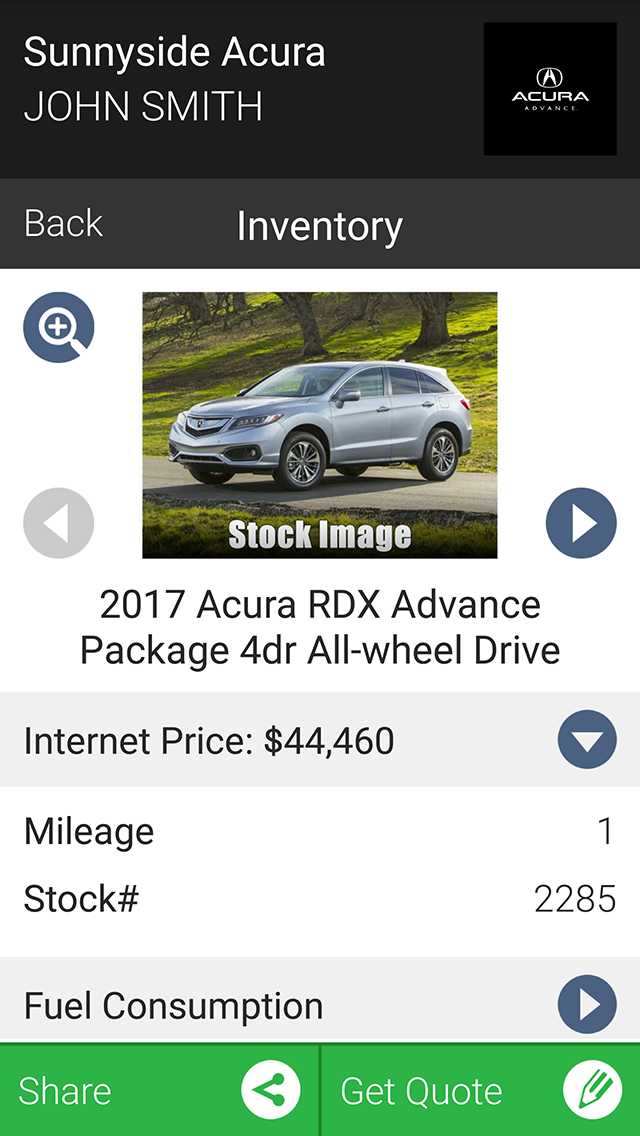Tap the Inventory header title
Image resolution: width=640 pixels, height=1136 pixels.
click(x=320, y=225)
